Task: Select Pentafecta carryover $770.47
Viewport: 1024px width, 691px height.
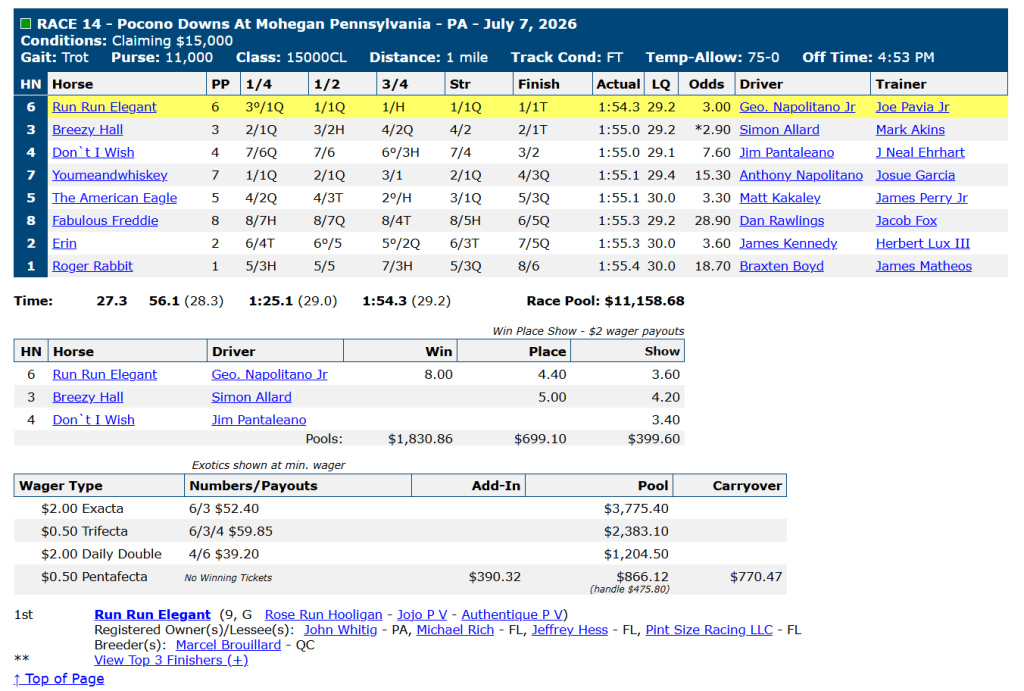Action: pos(756,577)
